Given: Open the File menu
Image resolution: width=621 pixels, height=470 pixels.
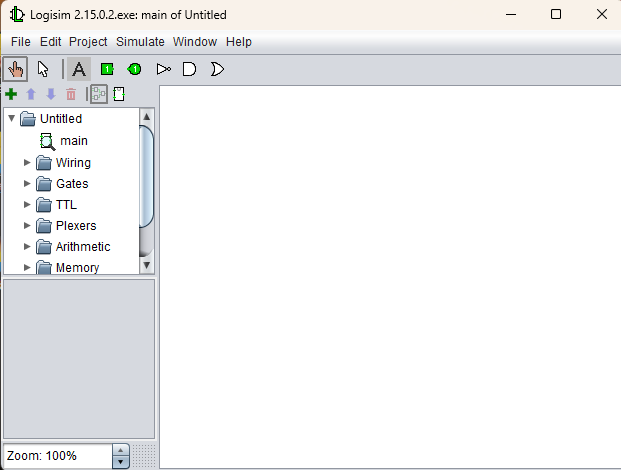Looking at the screenshot, I should point(21,42).
